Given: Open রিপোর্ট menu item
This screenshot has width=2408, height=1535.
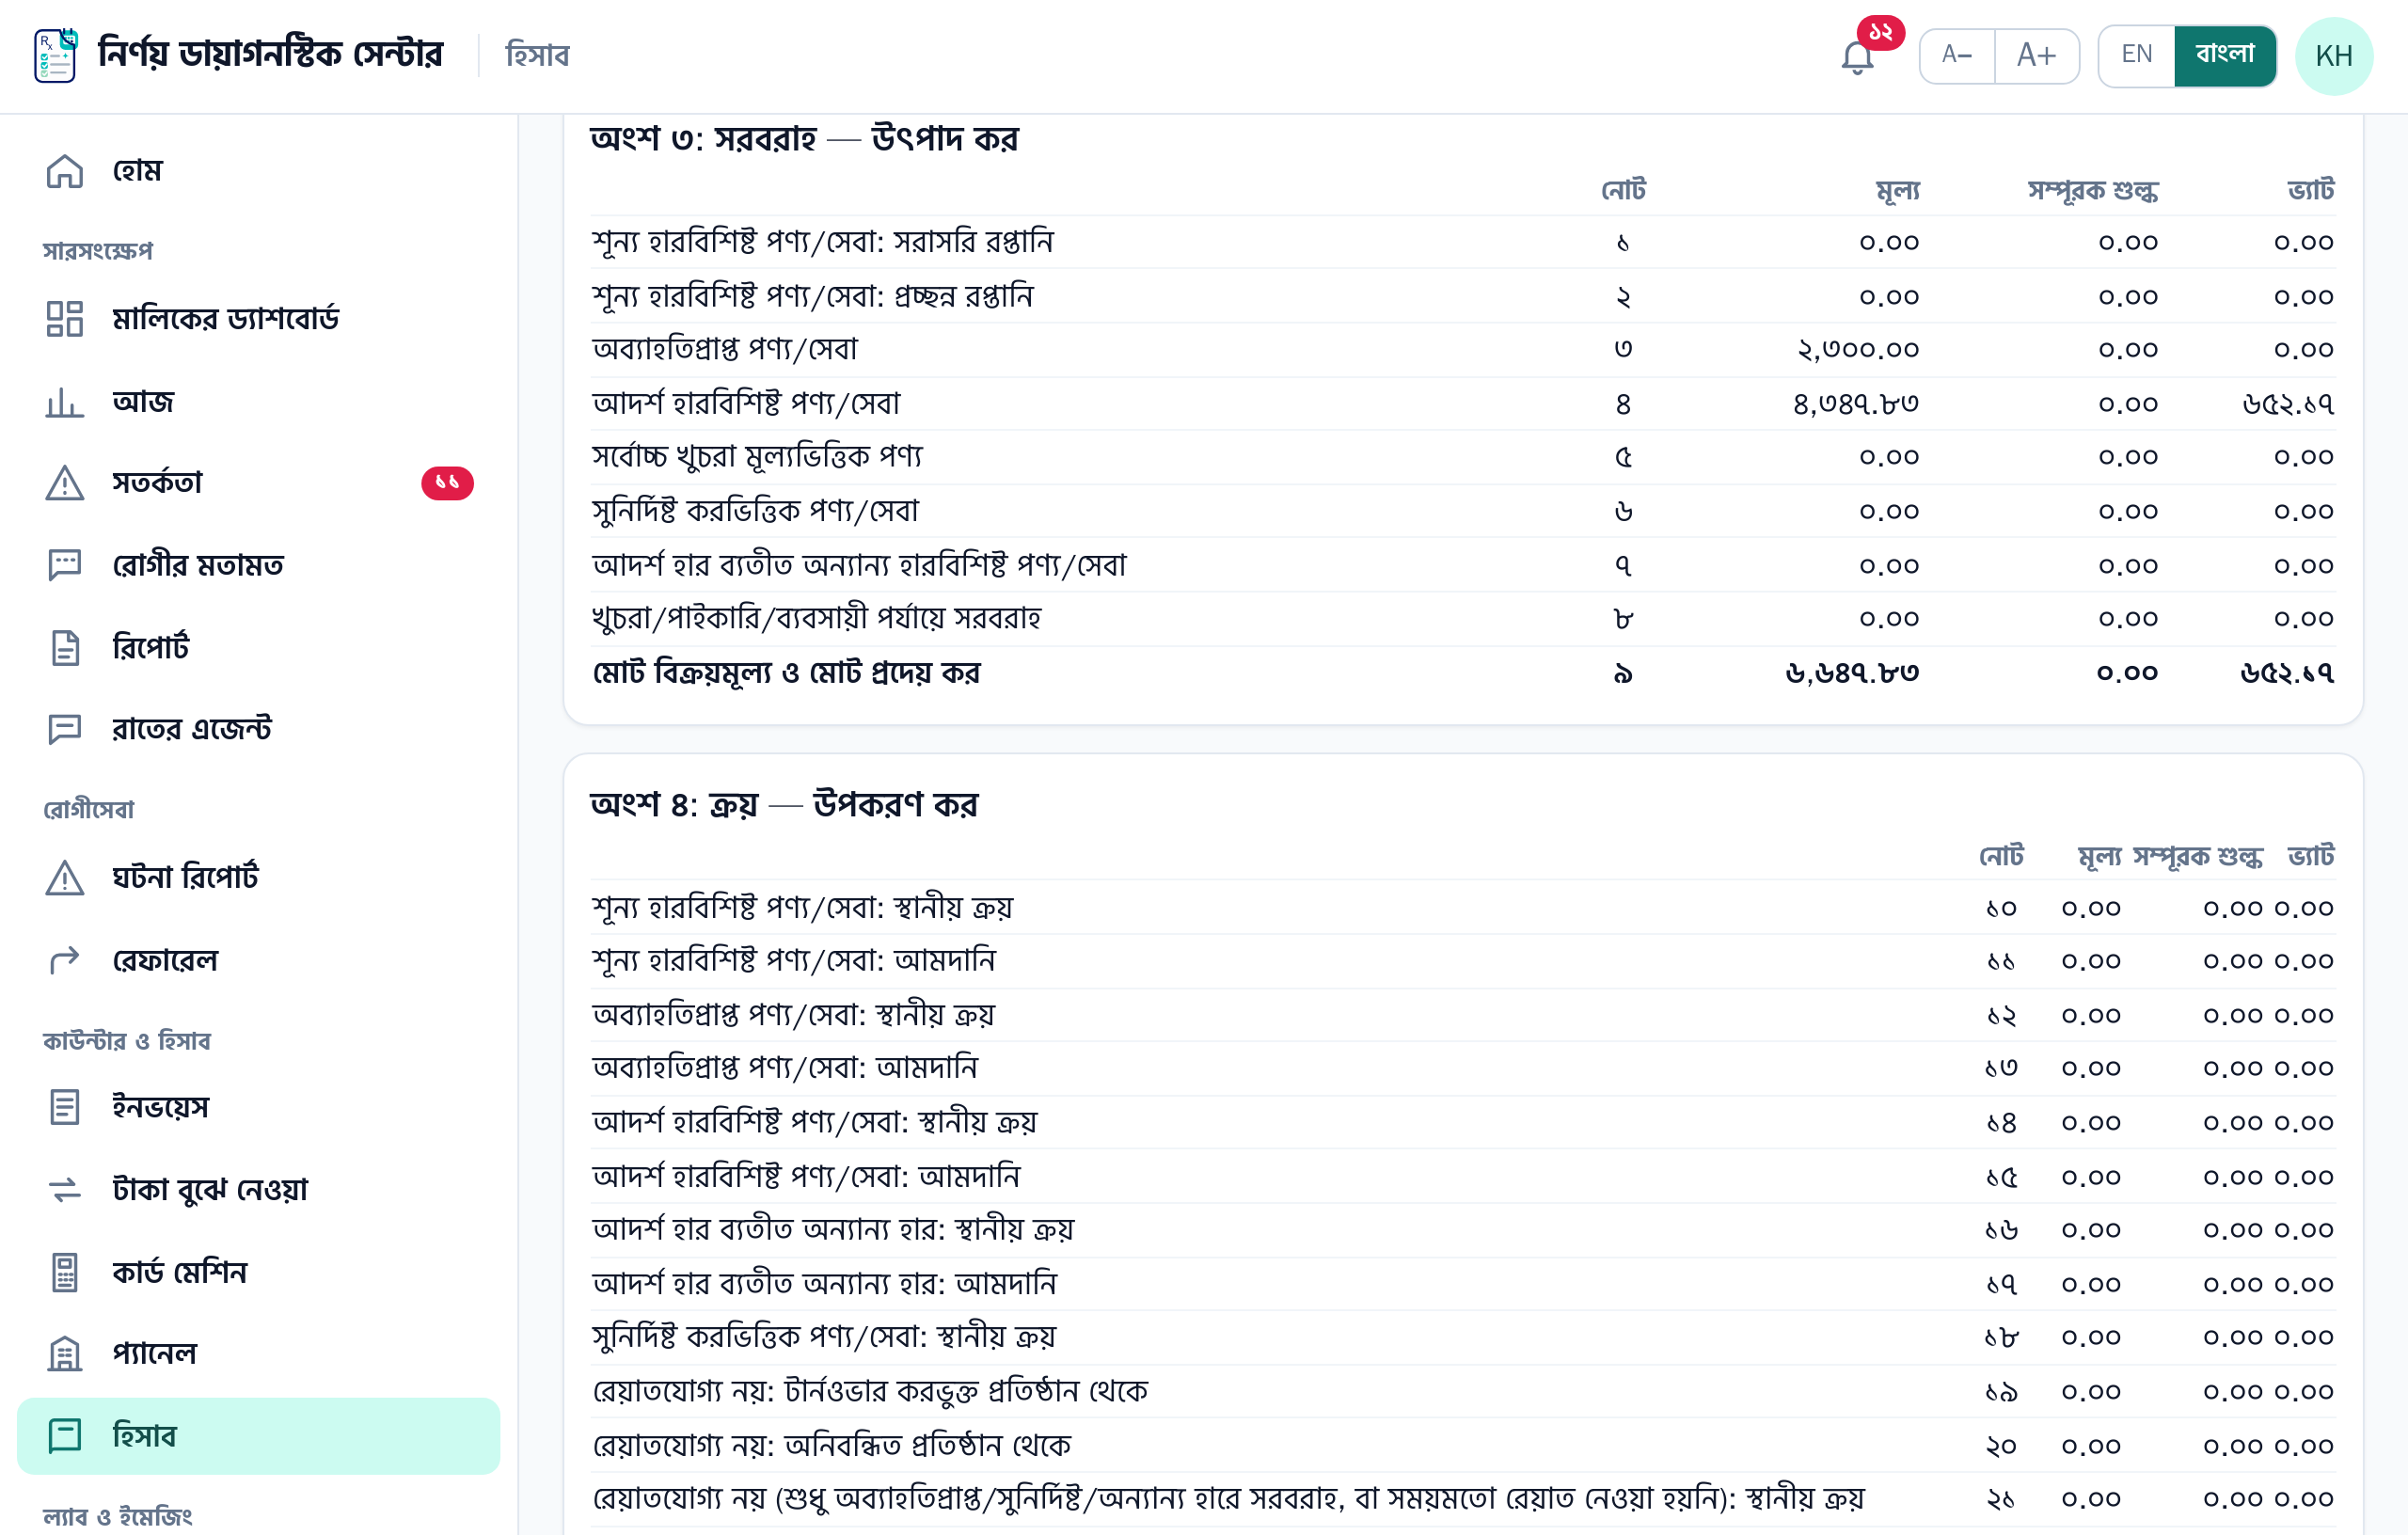Looking at the screenshot, I should pos(259,647).
